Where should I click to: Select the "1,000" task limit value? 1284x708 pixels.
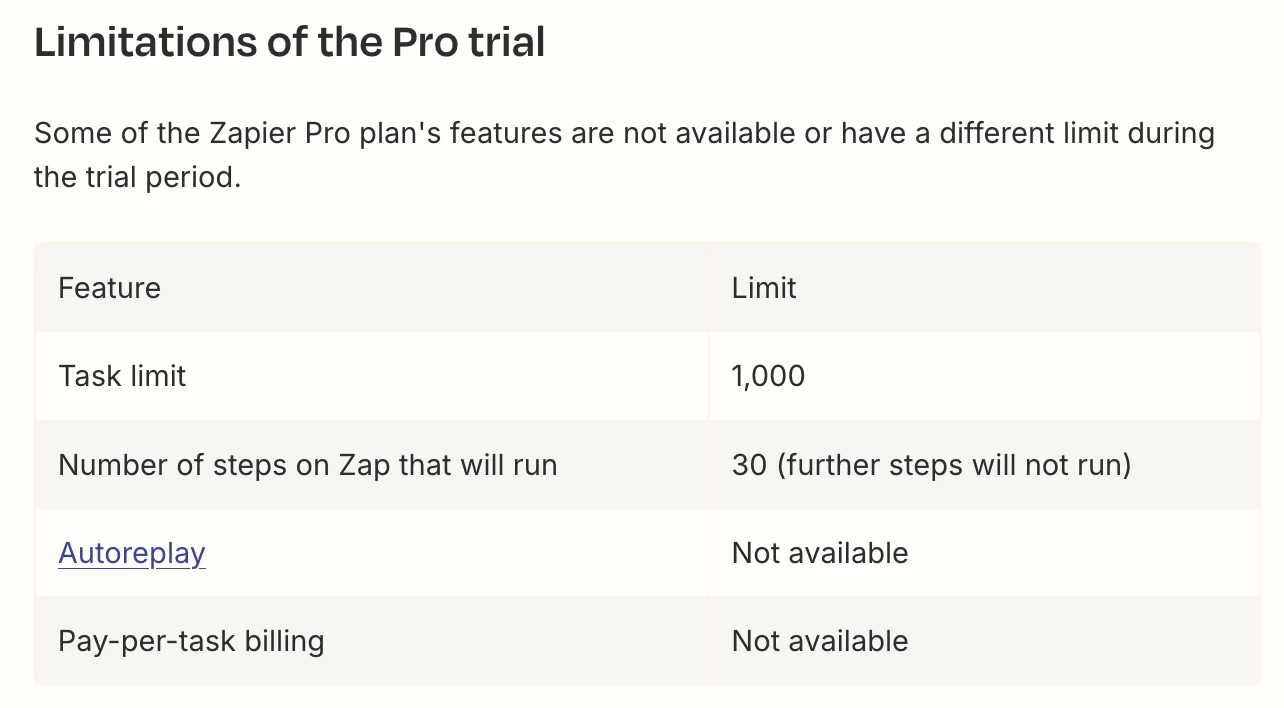[768, 376]
